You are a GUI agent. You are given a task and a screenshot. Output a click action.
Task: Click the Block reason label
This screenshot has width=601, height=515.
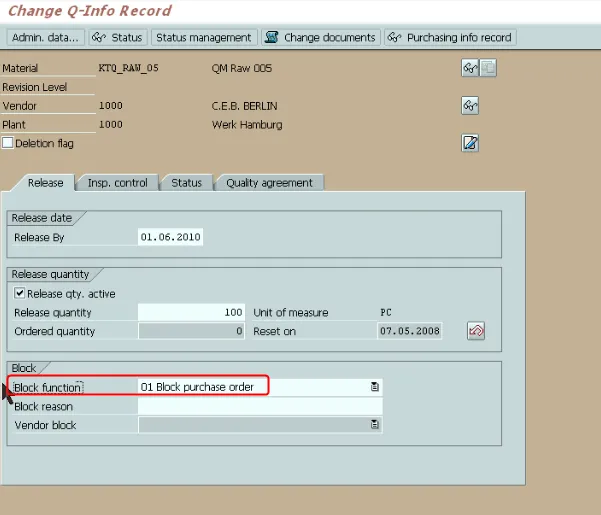pos(43,407)
